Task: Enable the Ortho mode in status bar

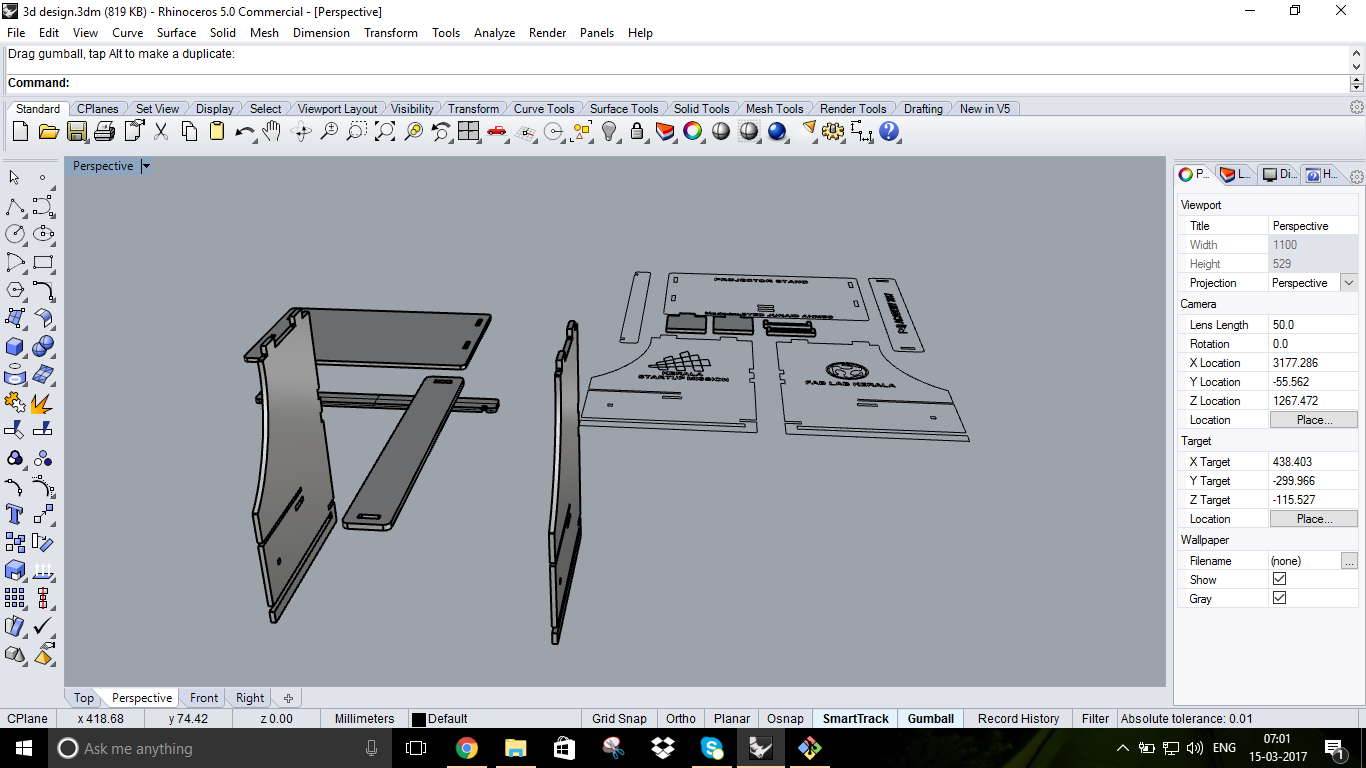Action: tap(680, 718)
